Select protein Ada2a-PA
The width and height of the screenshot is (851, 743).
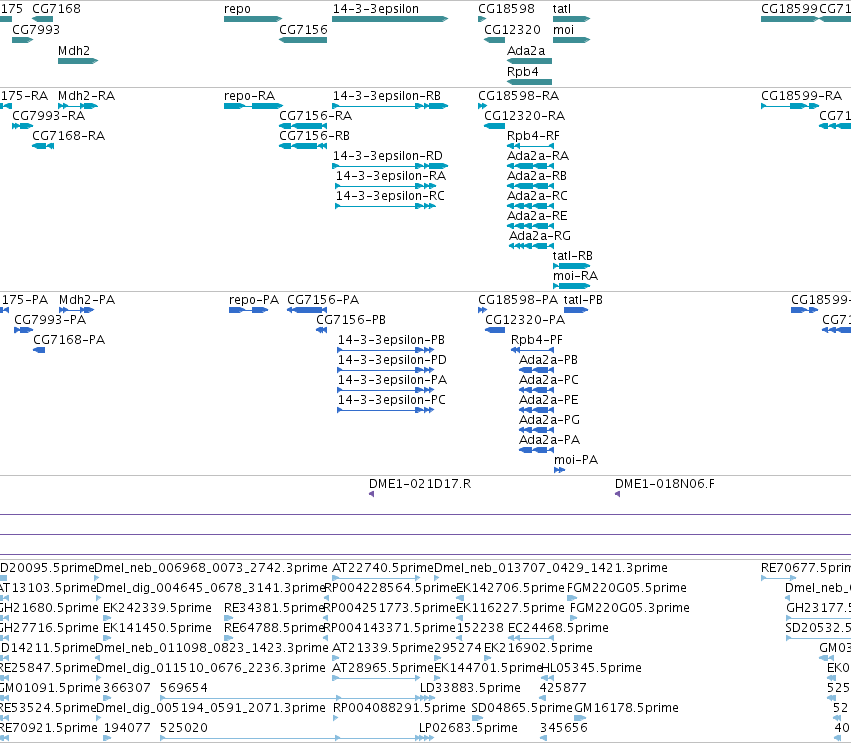536,450
